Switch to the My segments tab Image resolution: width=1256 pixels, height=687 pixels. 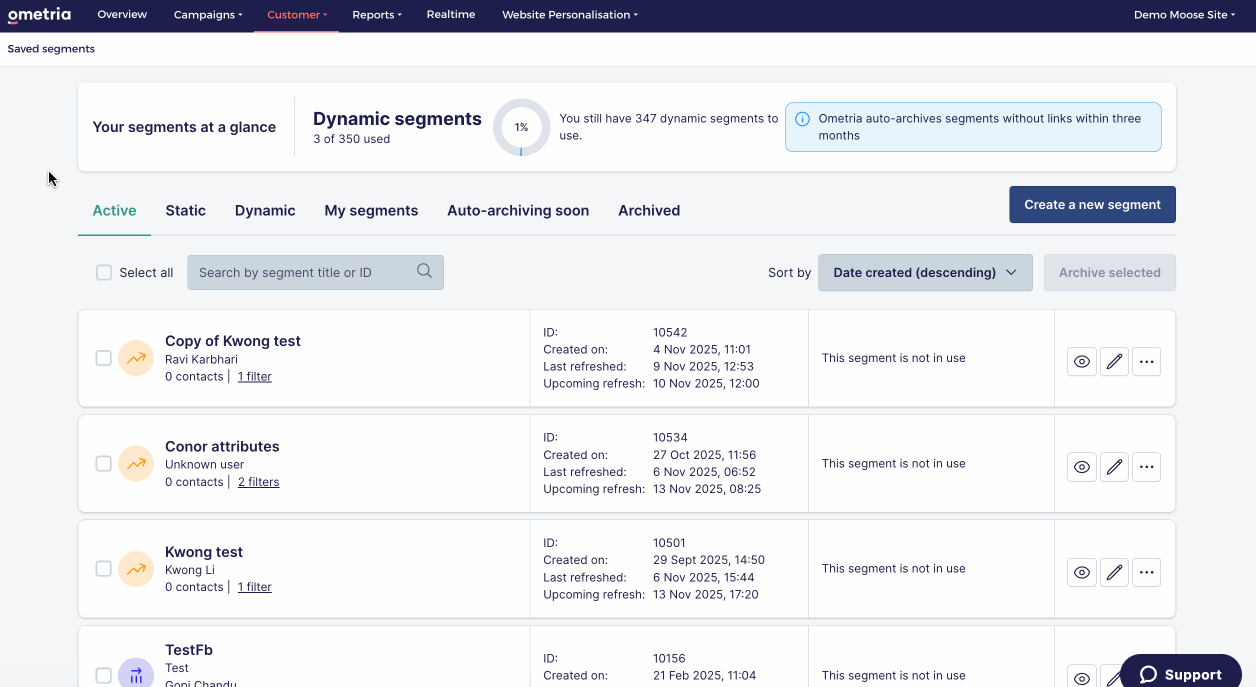click(x=371, y=210)
